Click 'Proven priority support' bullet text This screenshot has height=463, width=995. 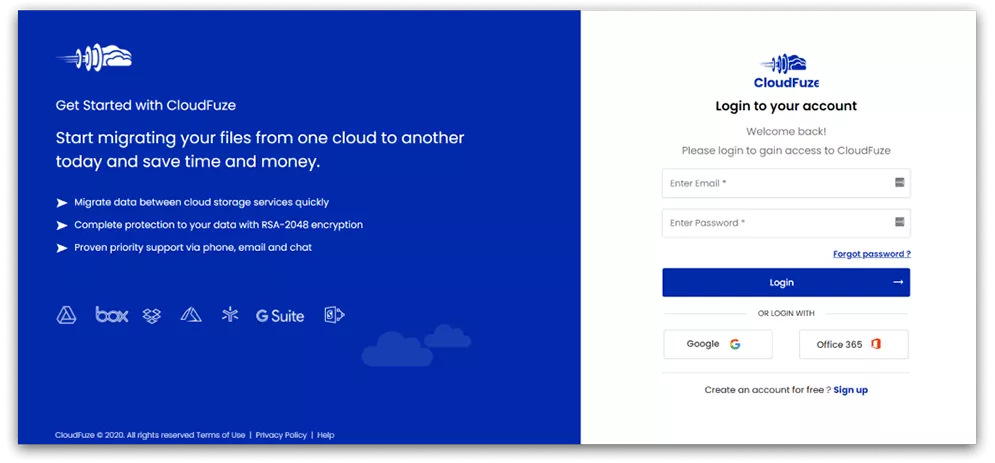(x=193, y=247)
